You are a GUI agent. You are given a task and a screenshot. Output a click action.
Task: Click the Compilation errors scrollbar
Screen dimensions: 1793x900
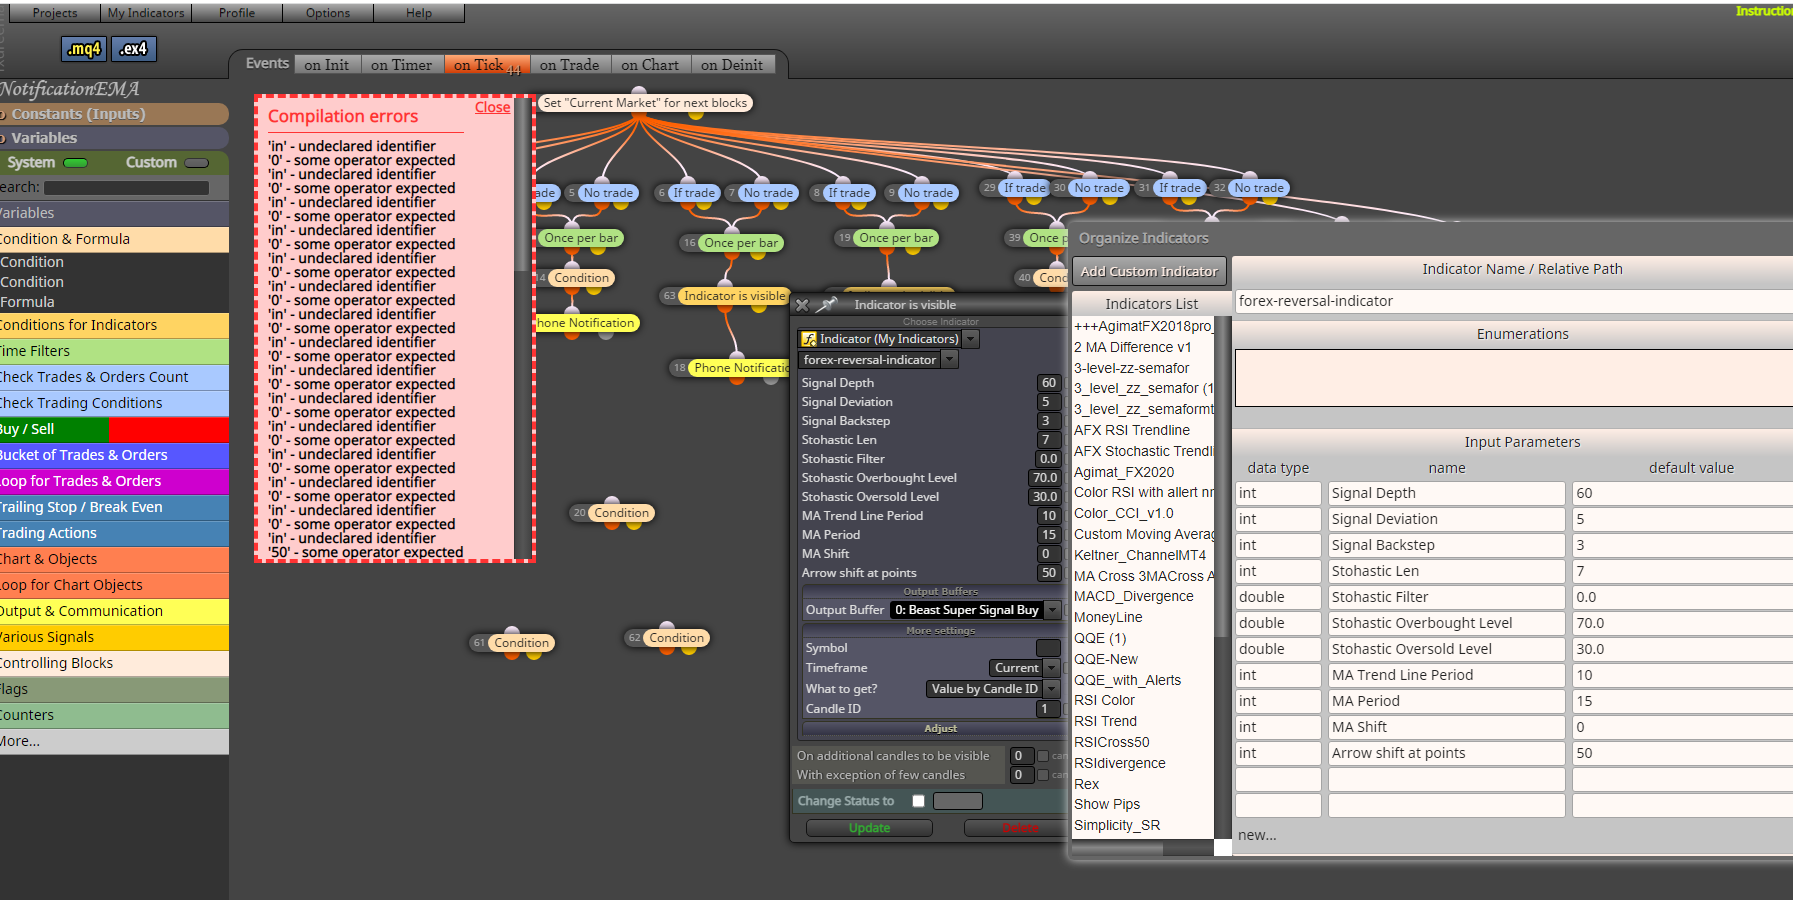point(521,184)
